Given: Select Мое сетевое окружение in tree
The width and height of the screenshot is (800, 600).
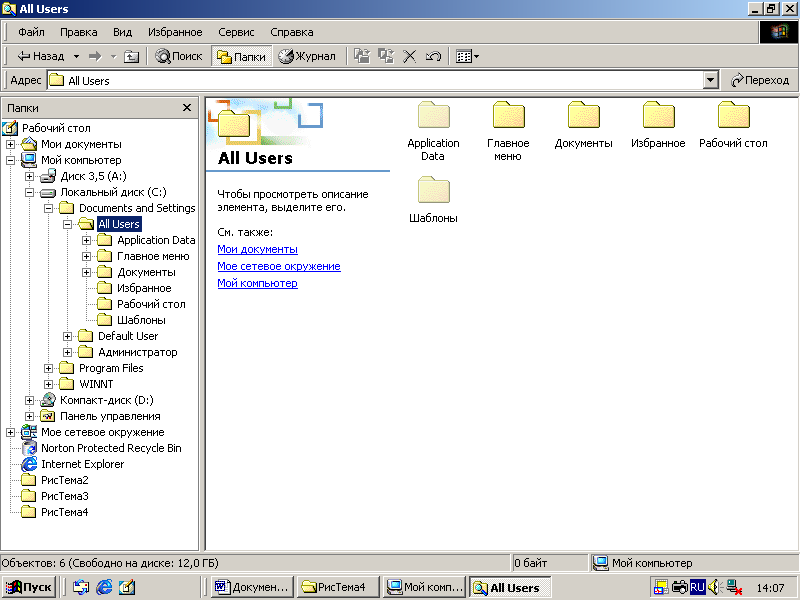Looking at the screenshot, I should pyautogui.click(x=103, y=432).
